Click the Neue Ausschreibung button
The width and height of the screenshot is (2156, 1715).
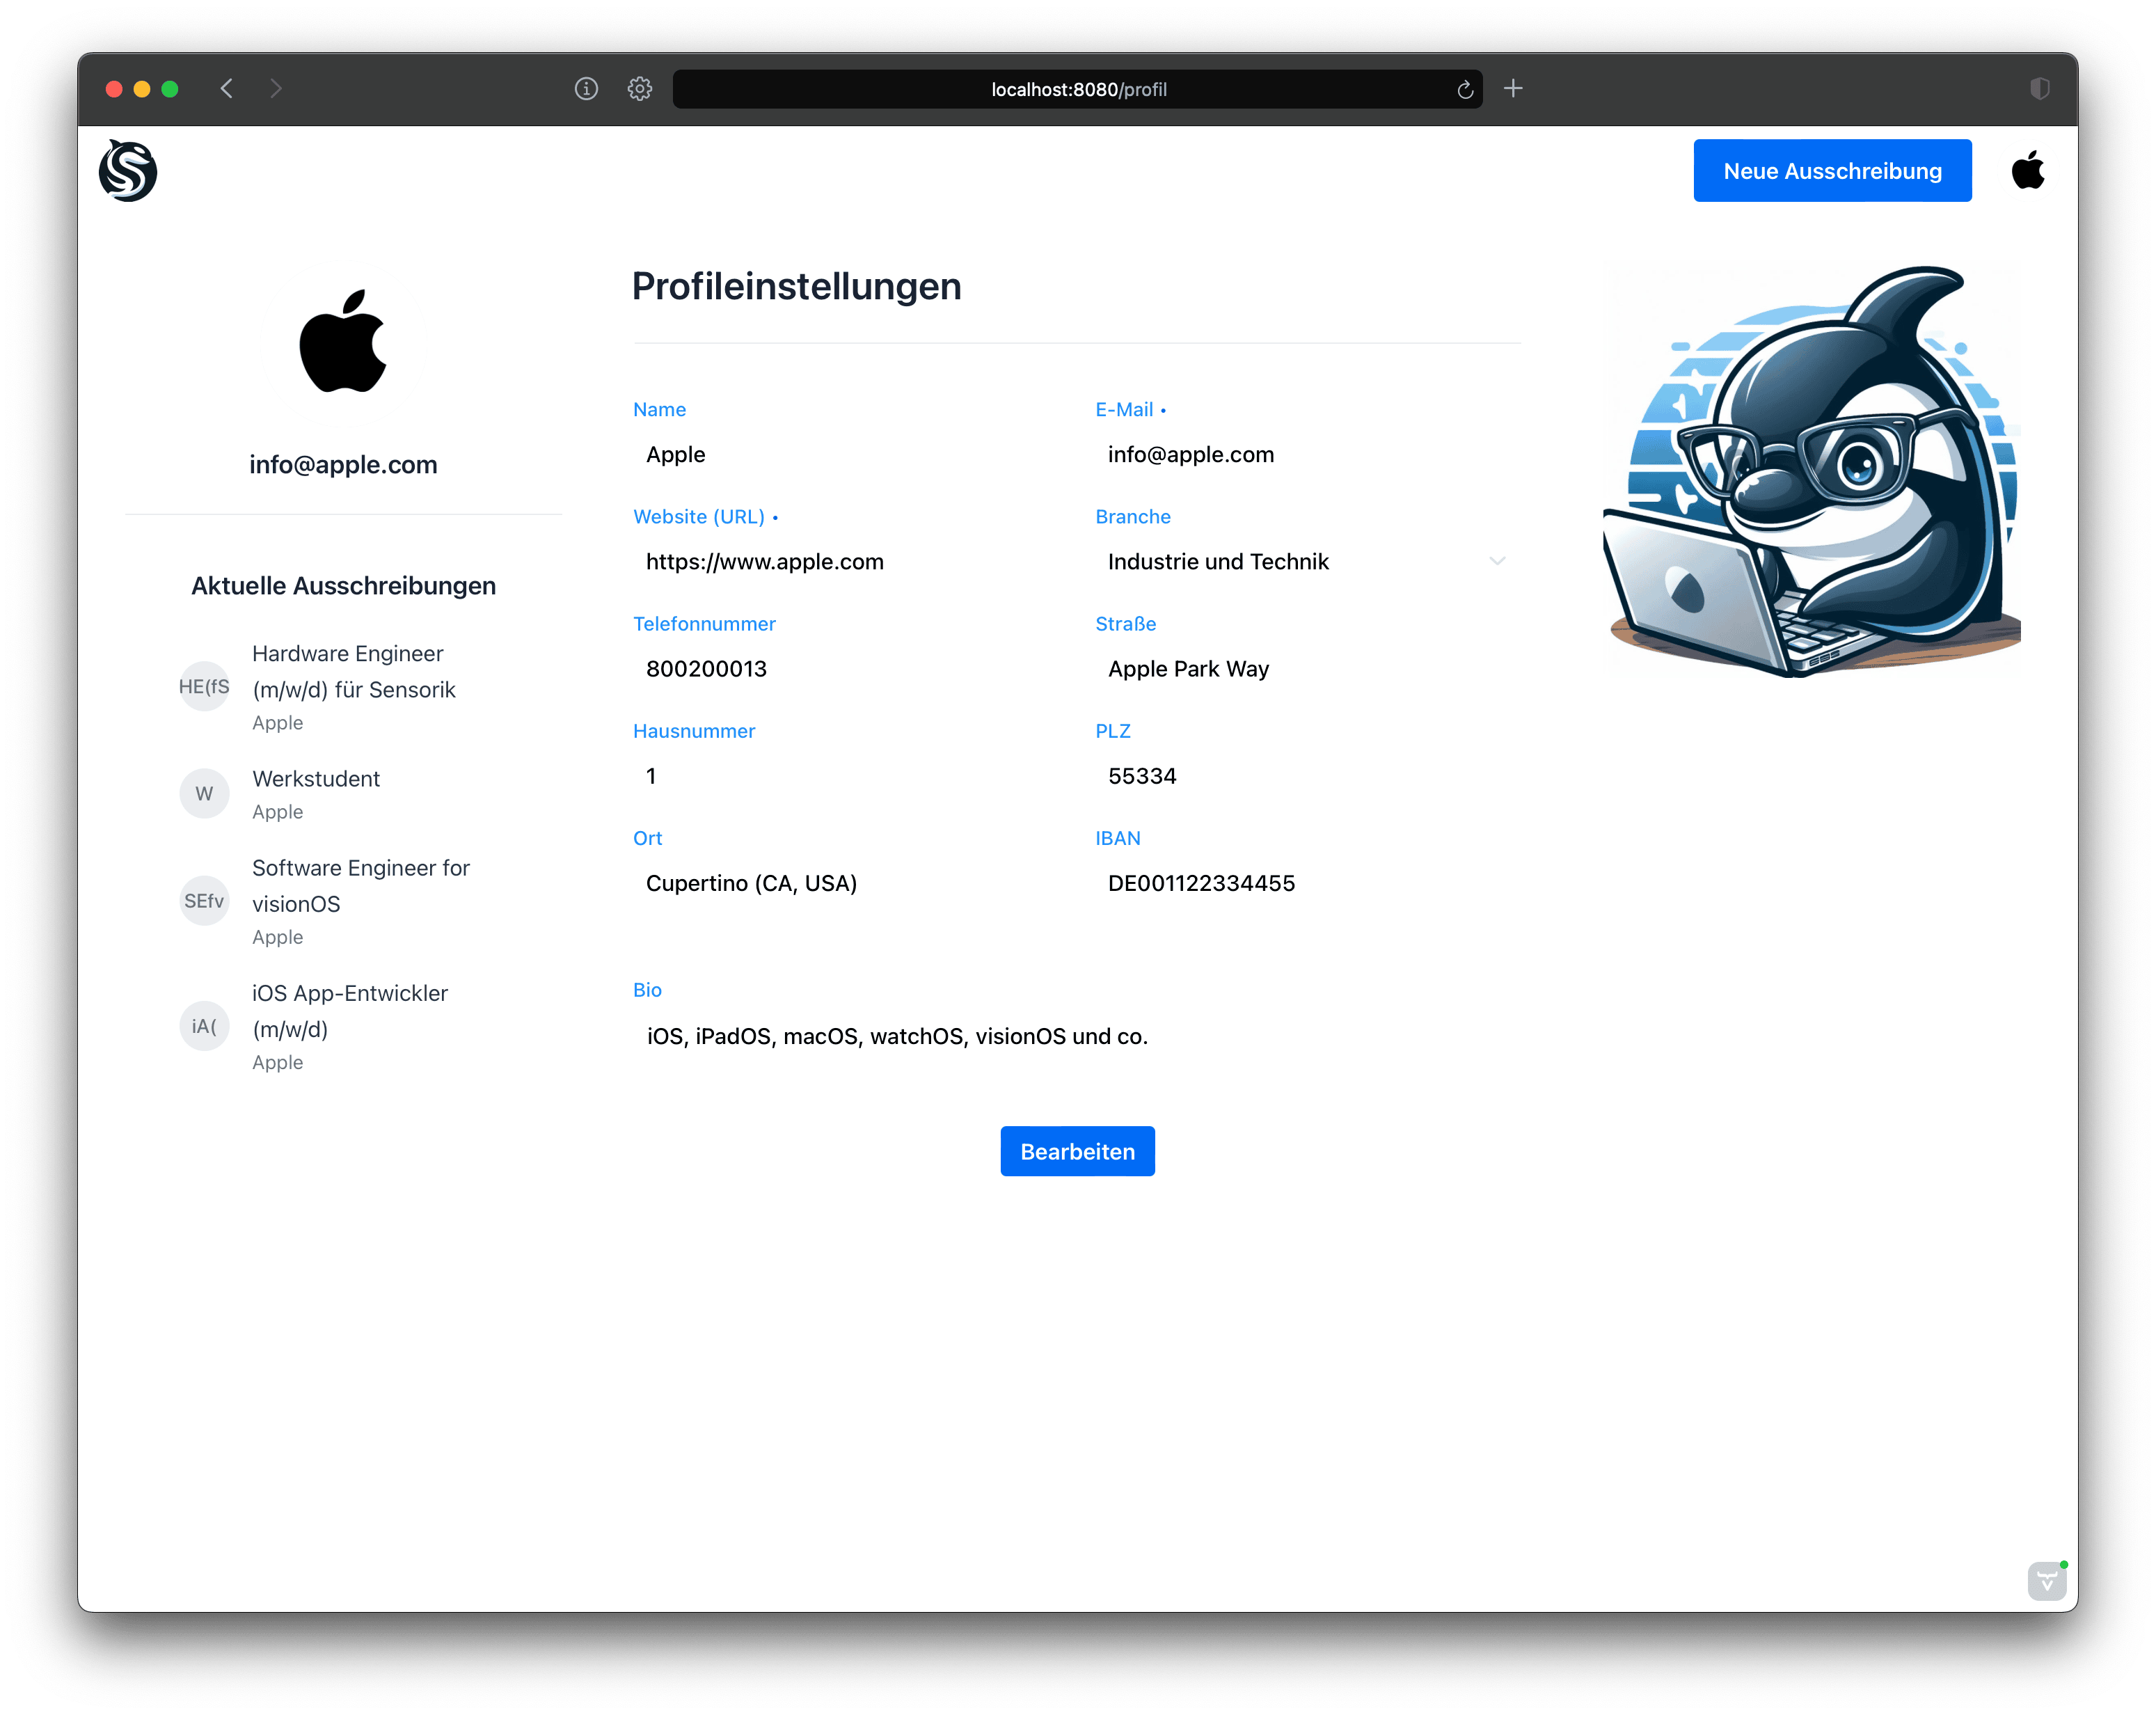(1832, 171)
